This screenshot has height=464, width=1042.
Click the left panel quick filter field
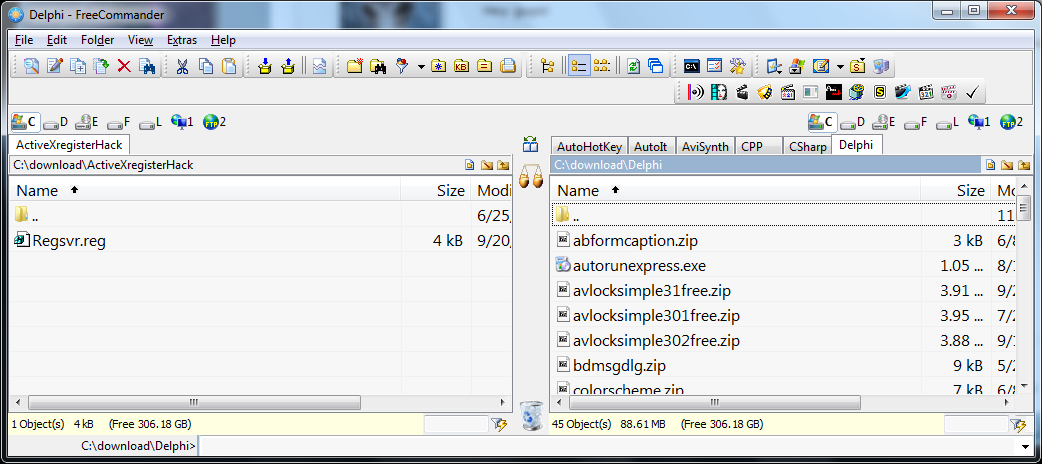[x=456, y=423]
